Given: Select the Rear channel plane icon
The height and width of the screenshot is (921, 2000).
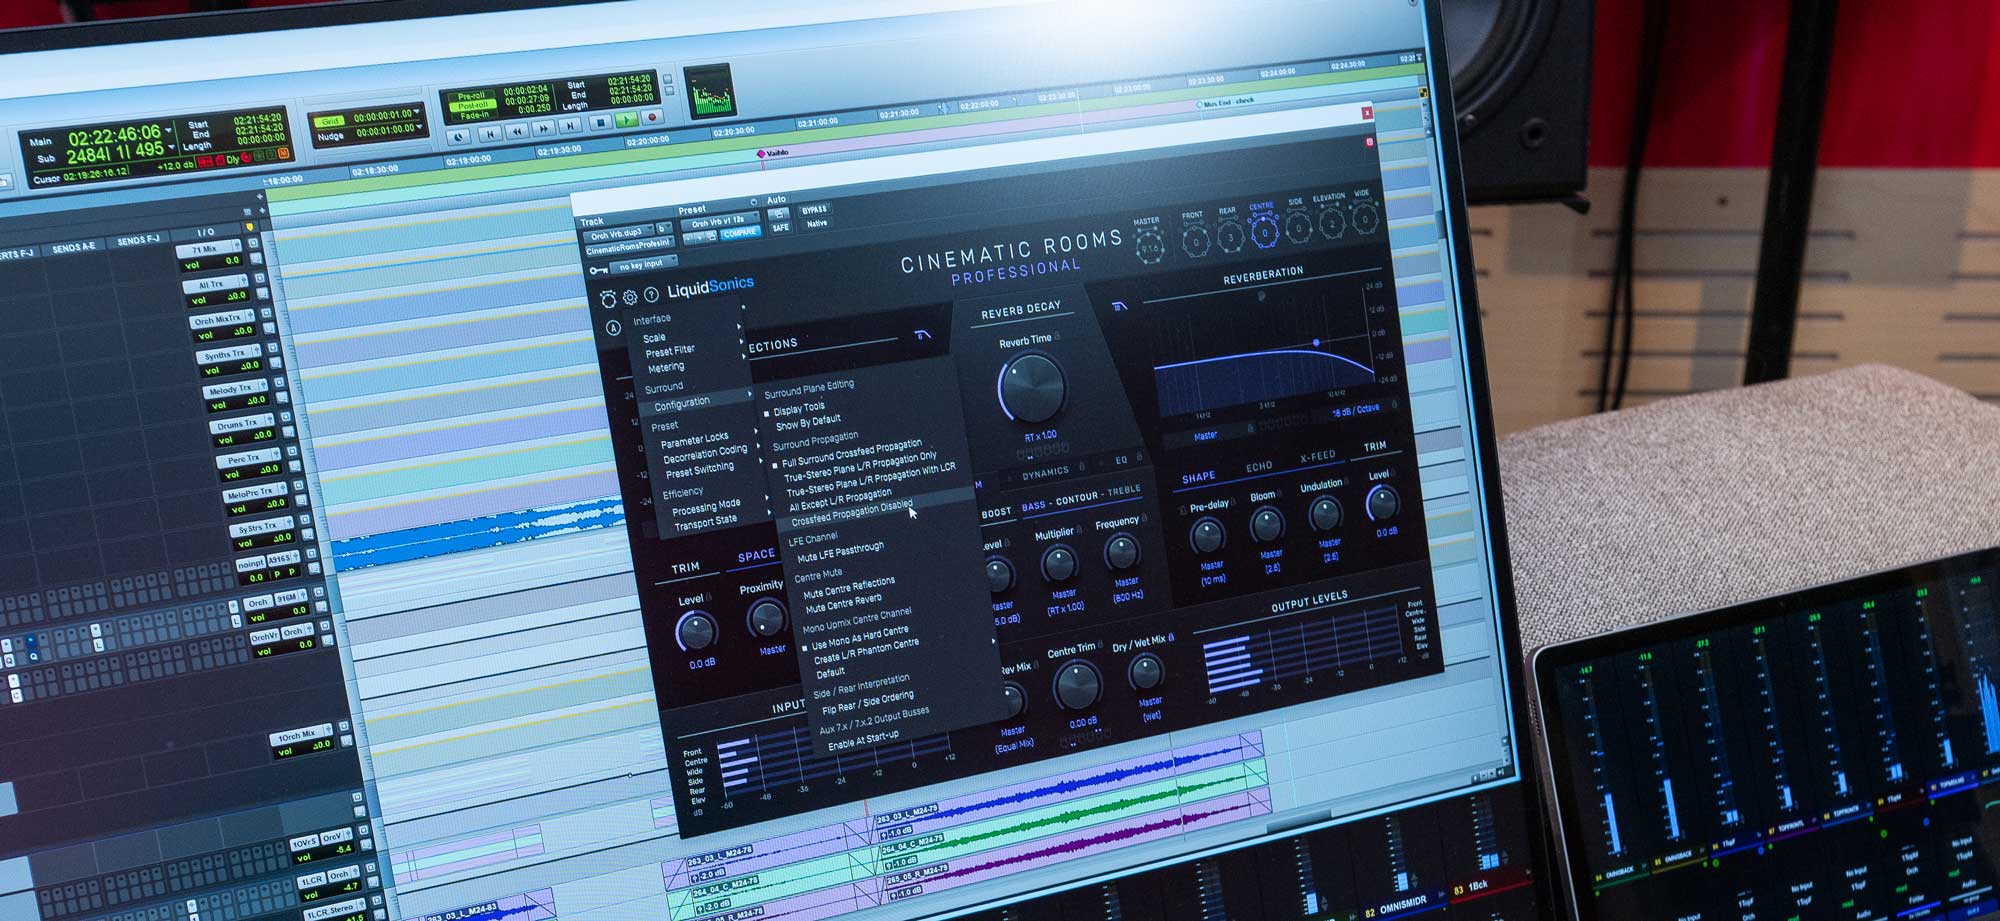Looking at the screenshot, I should pos(1230,237).
